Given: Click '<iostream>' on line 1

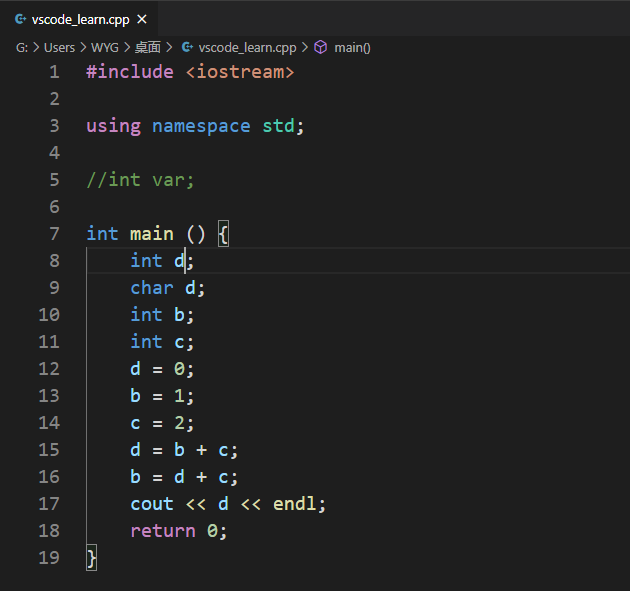Looking at the screenshot, I should pos(240,72).
